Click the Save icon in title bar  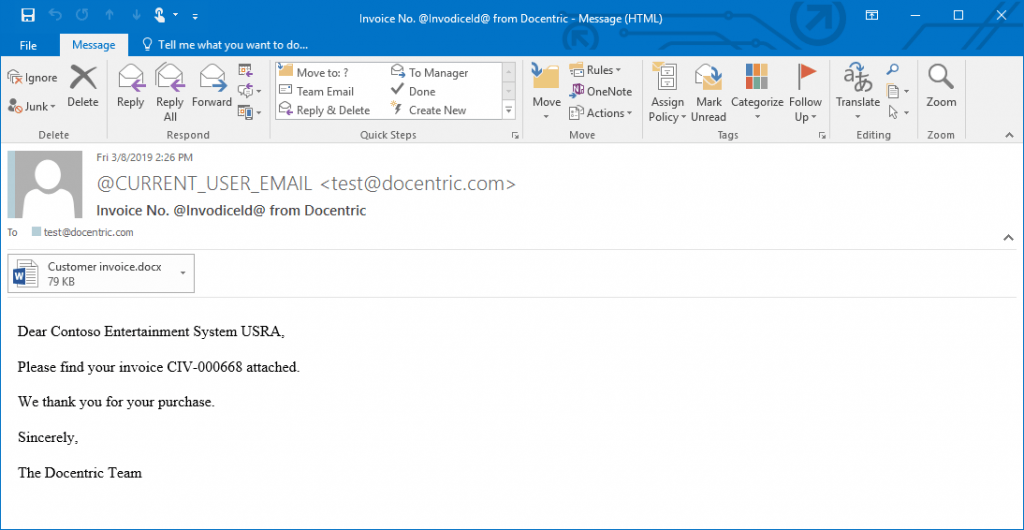[x=27, y=16]
